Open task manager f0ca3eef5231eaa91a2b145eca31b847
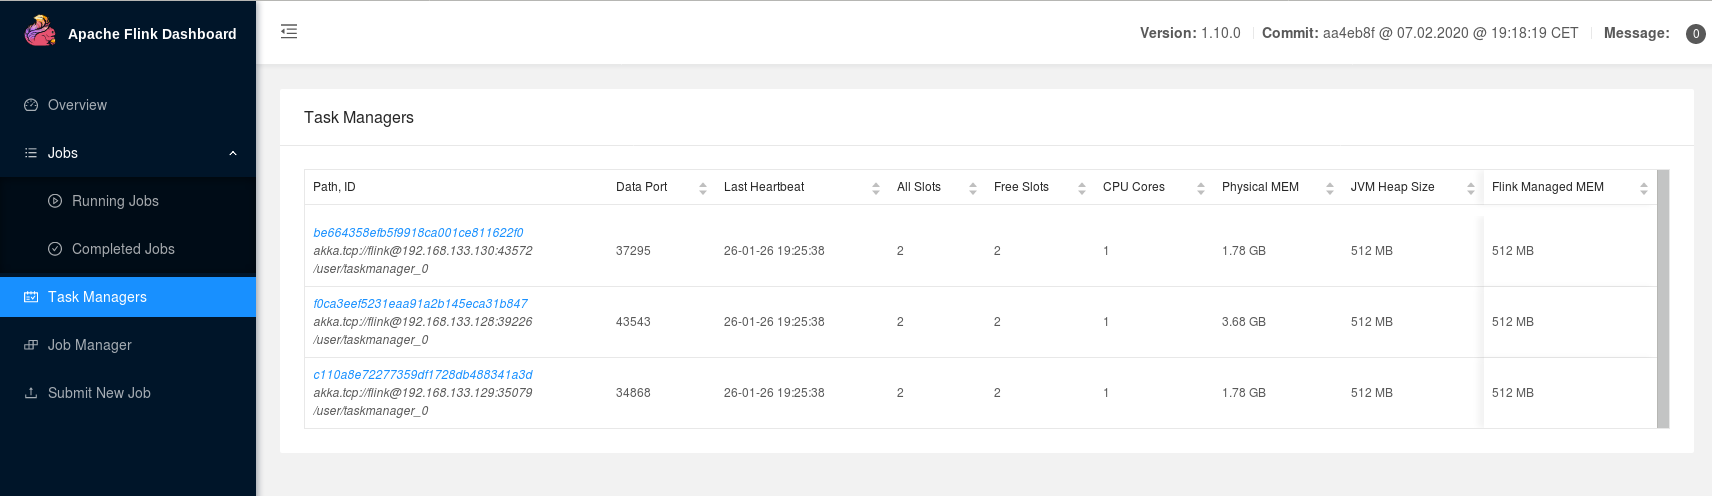 [x=420, y=304]
